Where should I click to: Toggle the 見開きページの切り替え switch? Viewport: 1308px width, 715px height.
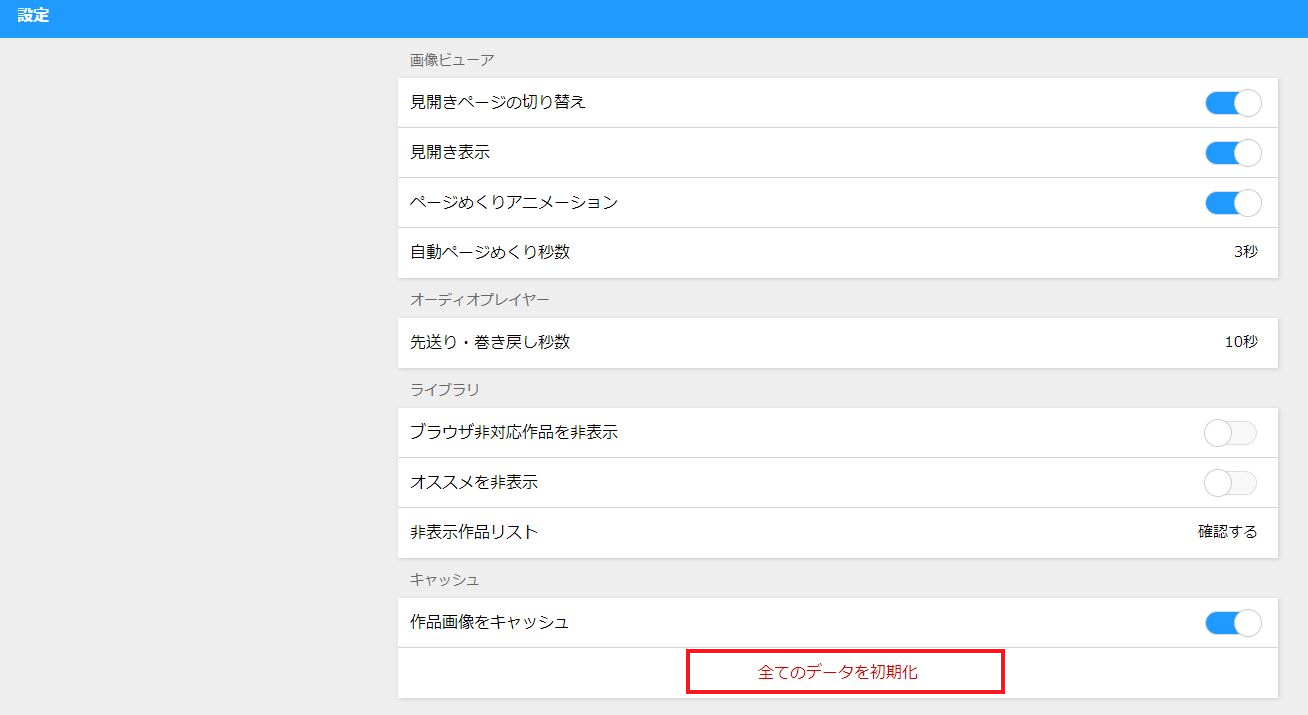click(x=1232, y=103)
